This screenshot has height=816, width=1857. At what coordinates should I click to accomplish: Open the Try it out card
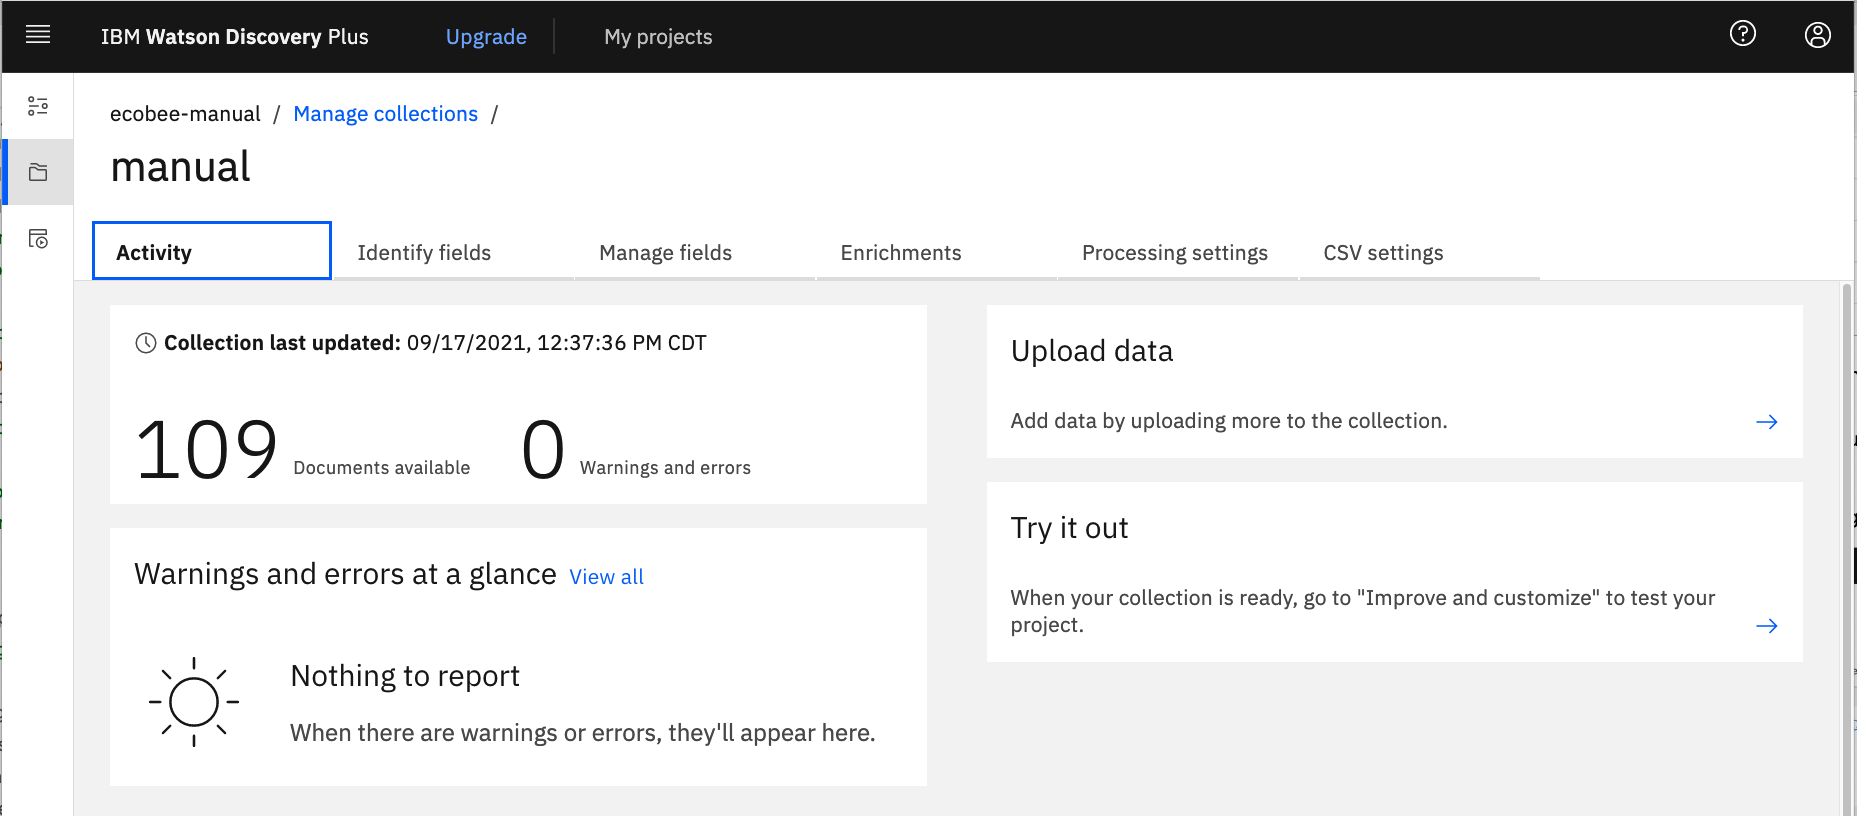click(1394, 572)
